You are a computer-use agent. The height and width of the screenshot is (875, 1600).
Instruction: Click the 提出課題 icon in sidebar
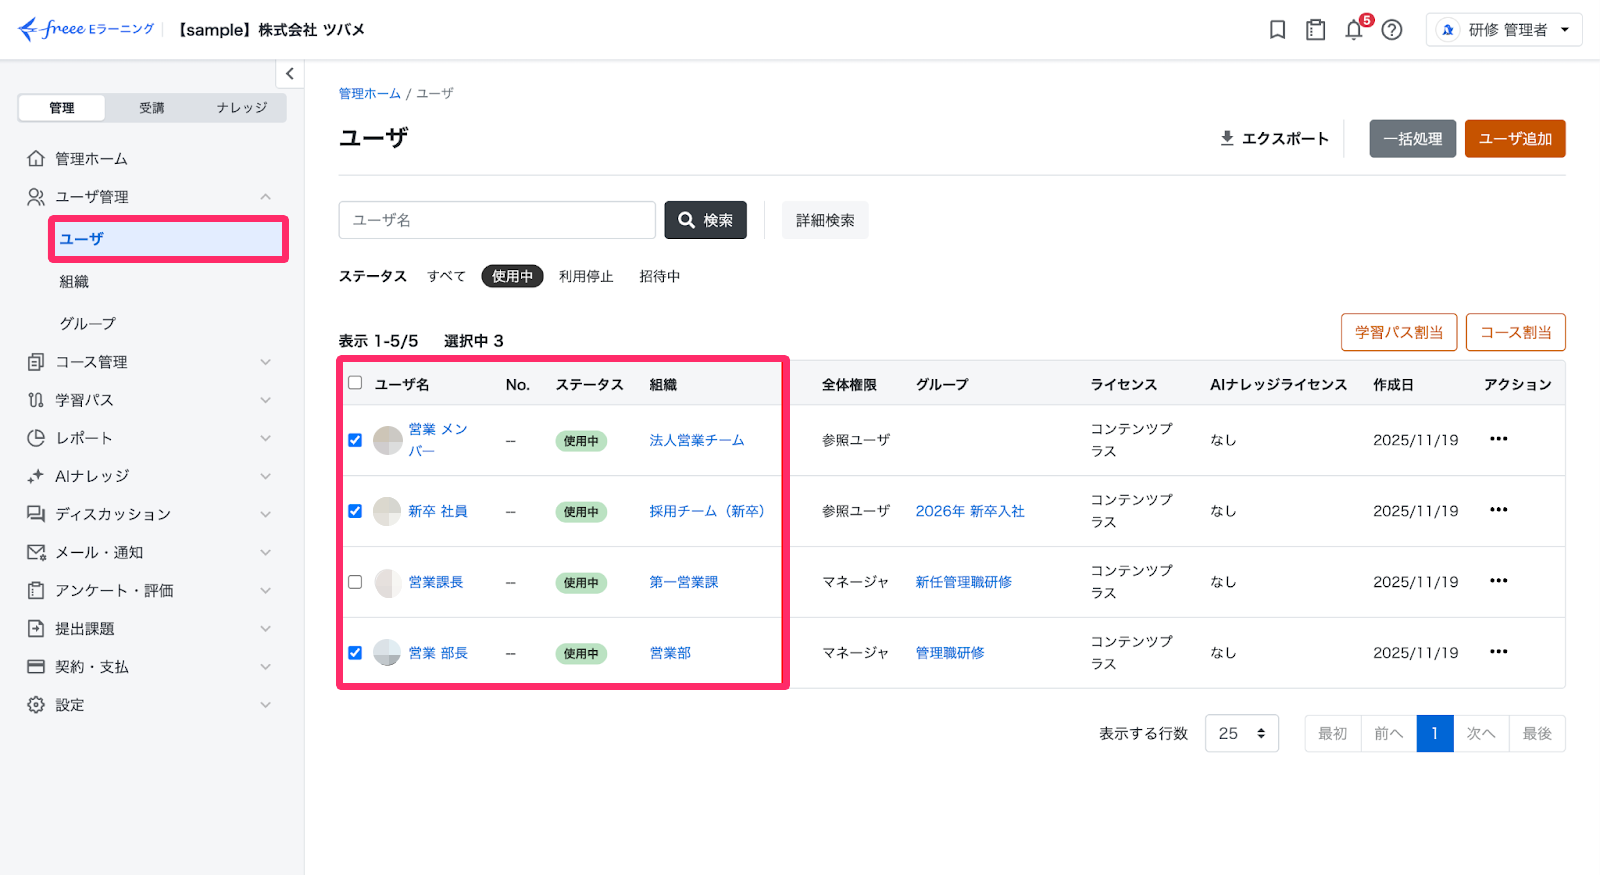click(36, 628)
